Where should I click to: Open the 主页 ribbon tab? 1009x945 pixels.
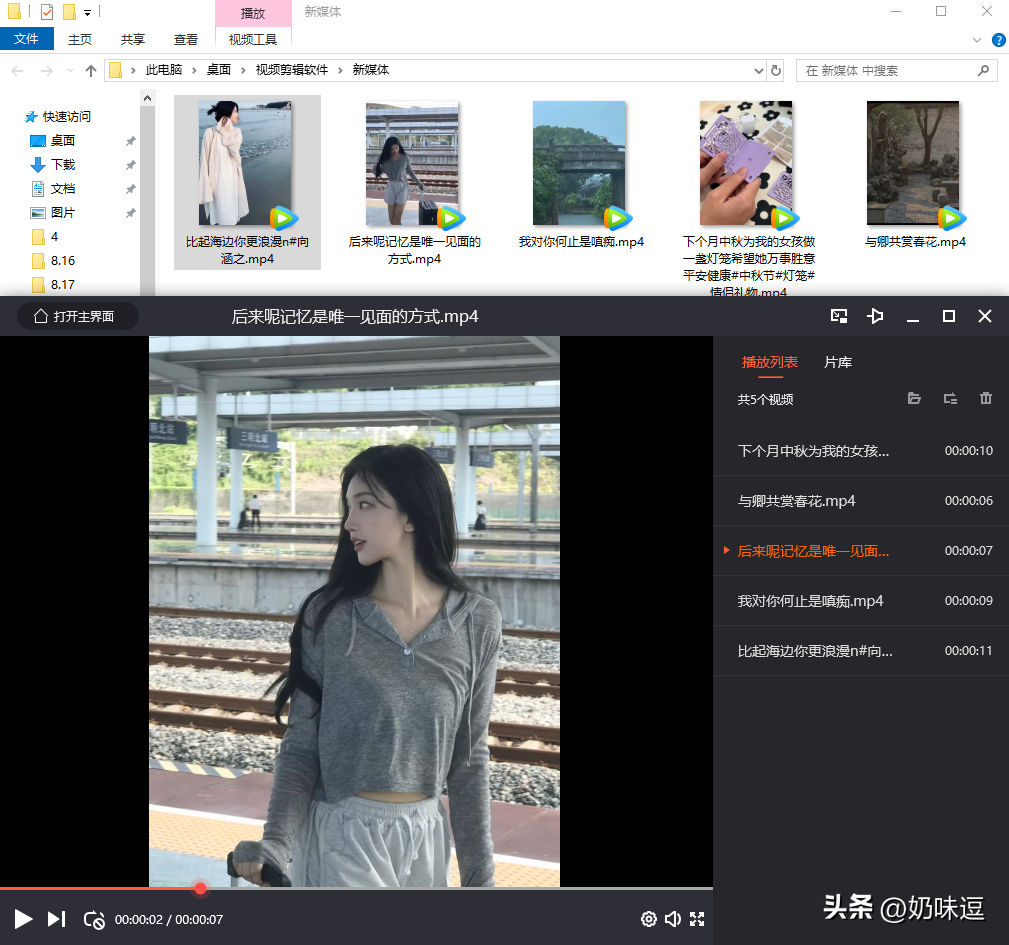pos(80,39)
